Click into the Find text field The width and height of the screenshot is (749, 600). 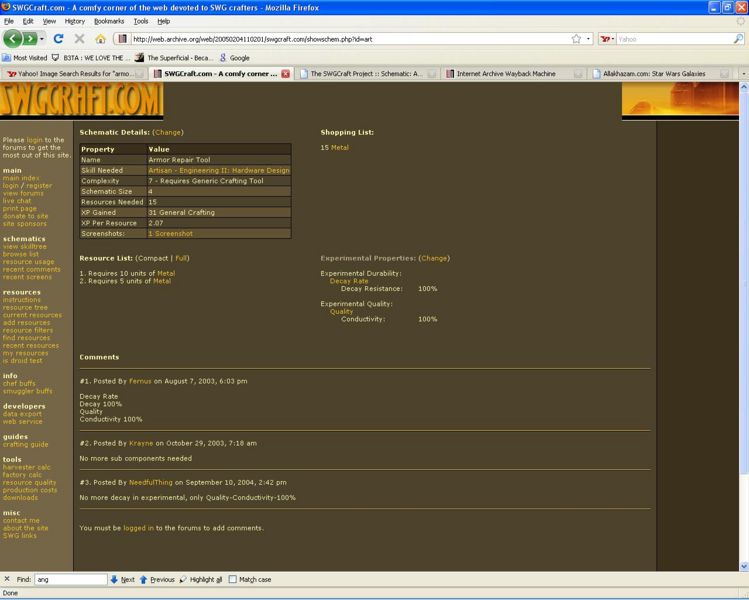pos(70,579)
